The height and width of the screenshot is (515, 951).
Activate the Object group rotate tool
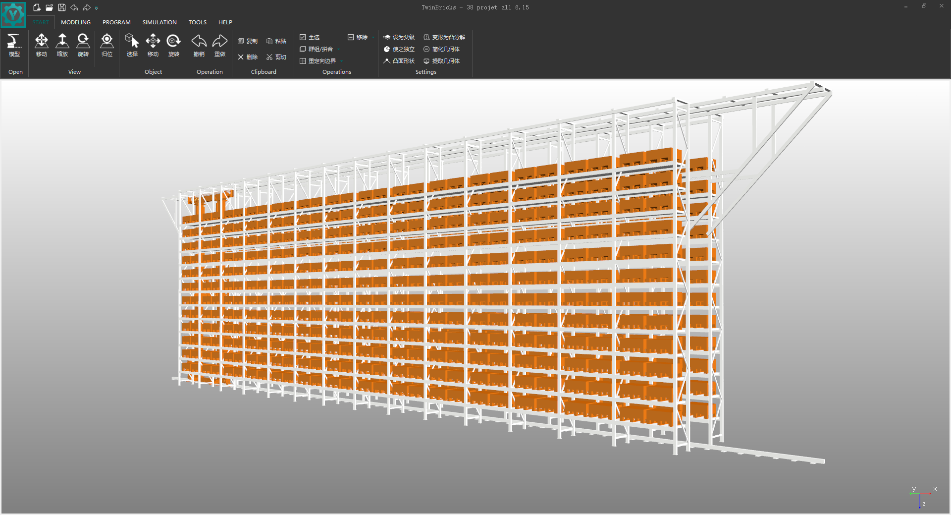tap(173, 45)
